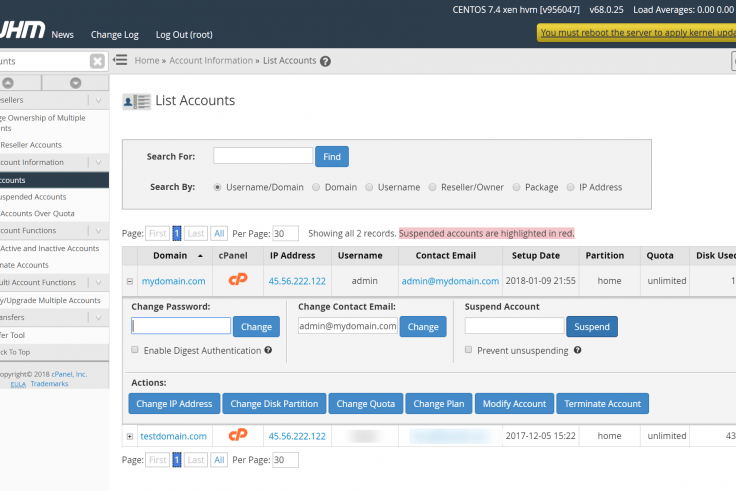The width and height of the screenshot is (736, 491).
Task: Click the WHM logo
Action: pyautogui.click(x=22, y=30)
